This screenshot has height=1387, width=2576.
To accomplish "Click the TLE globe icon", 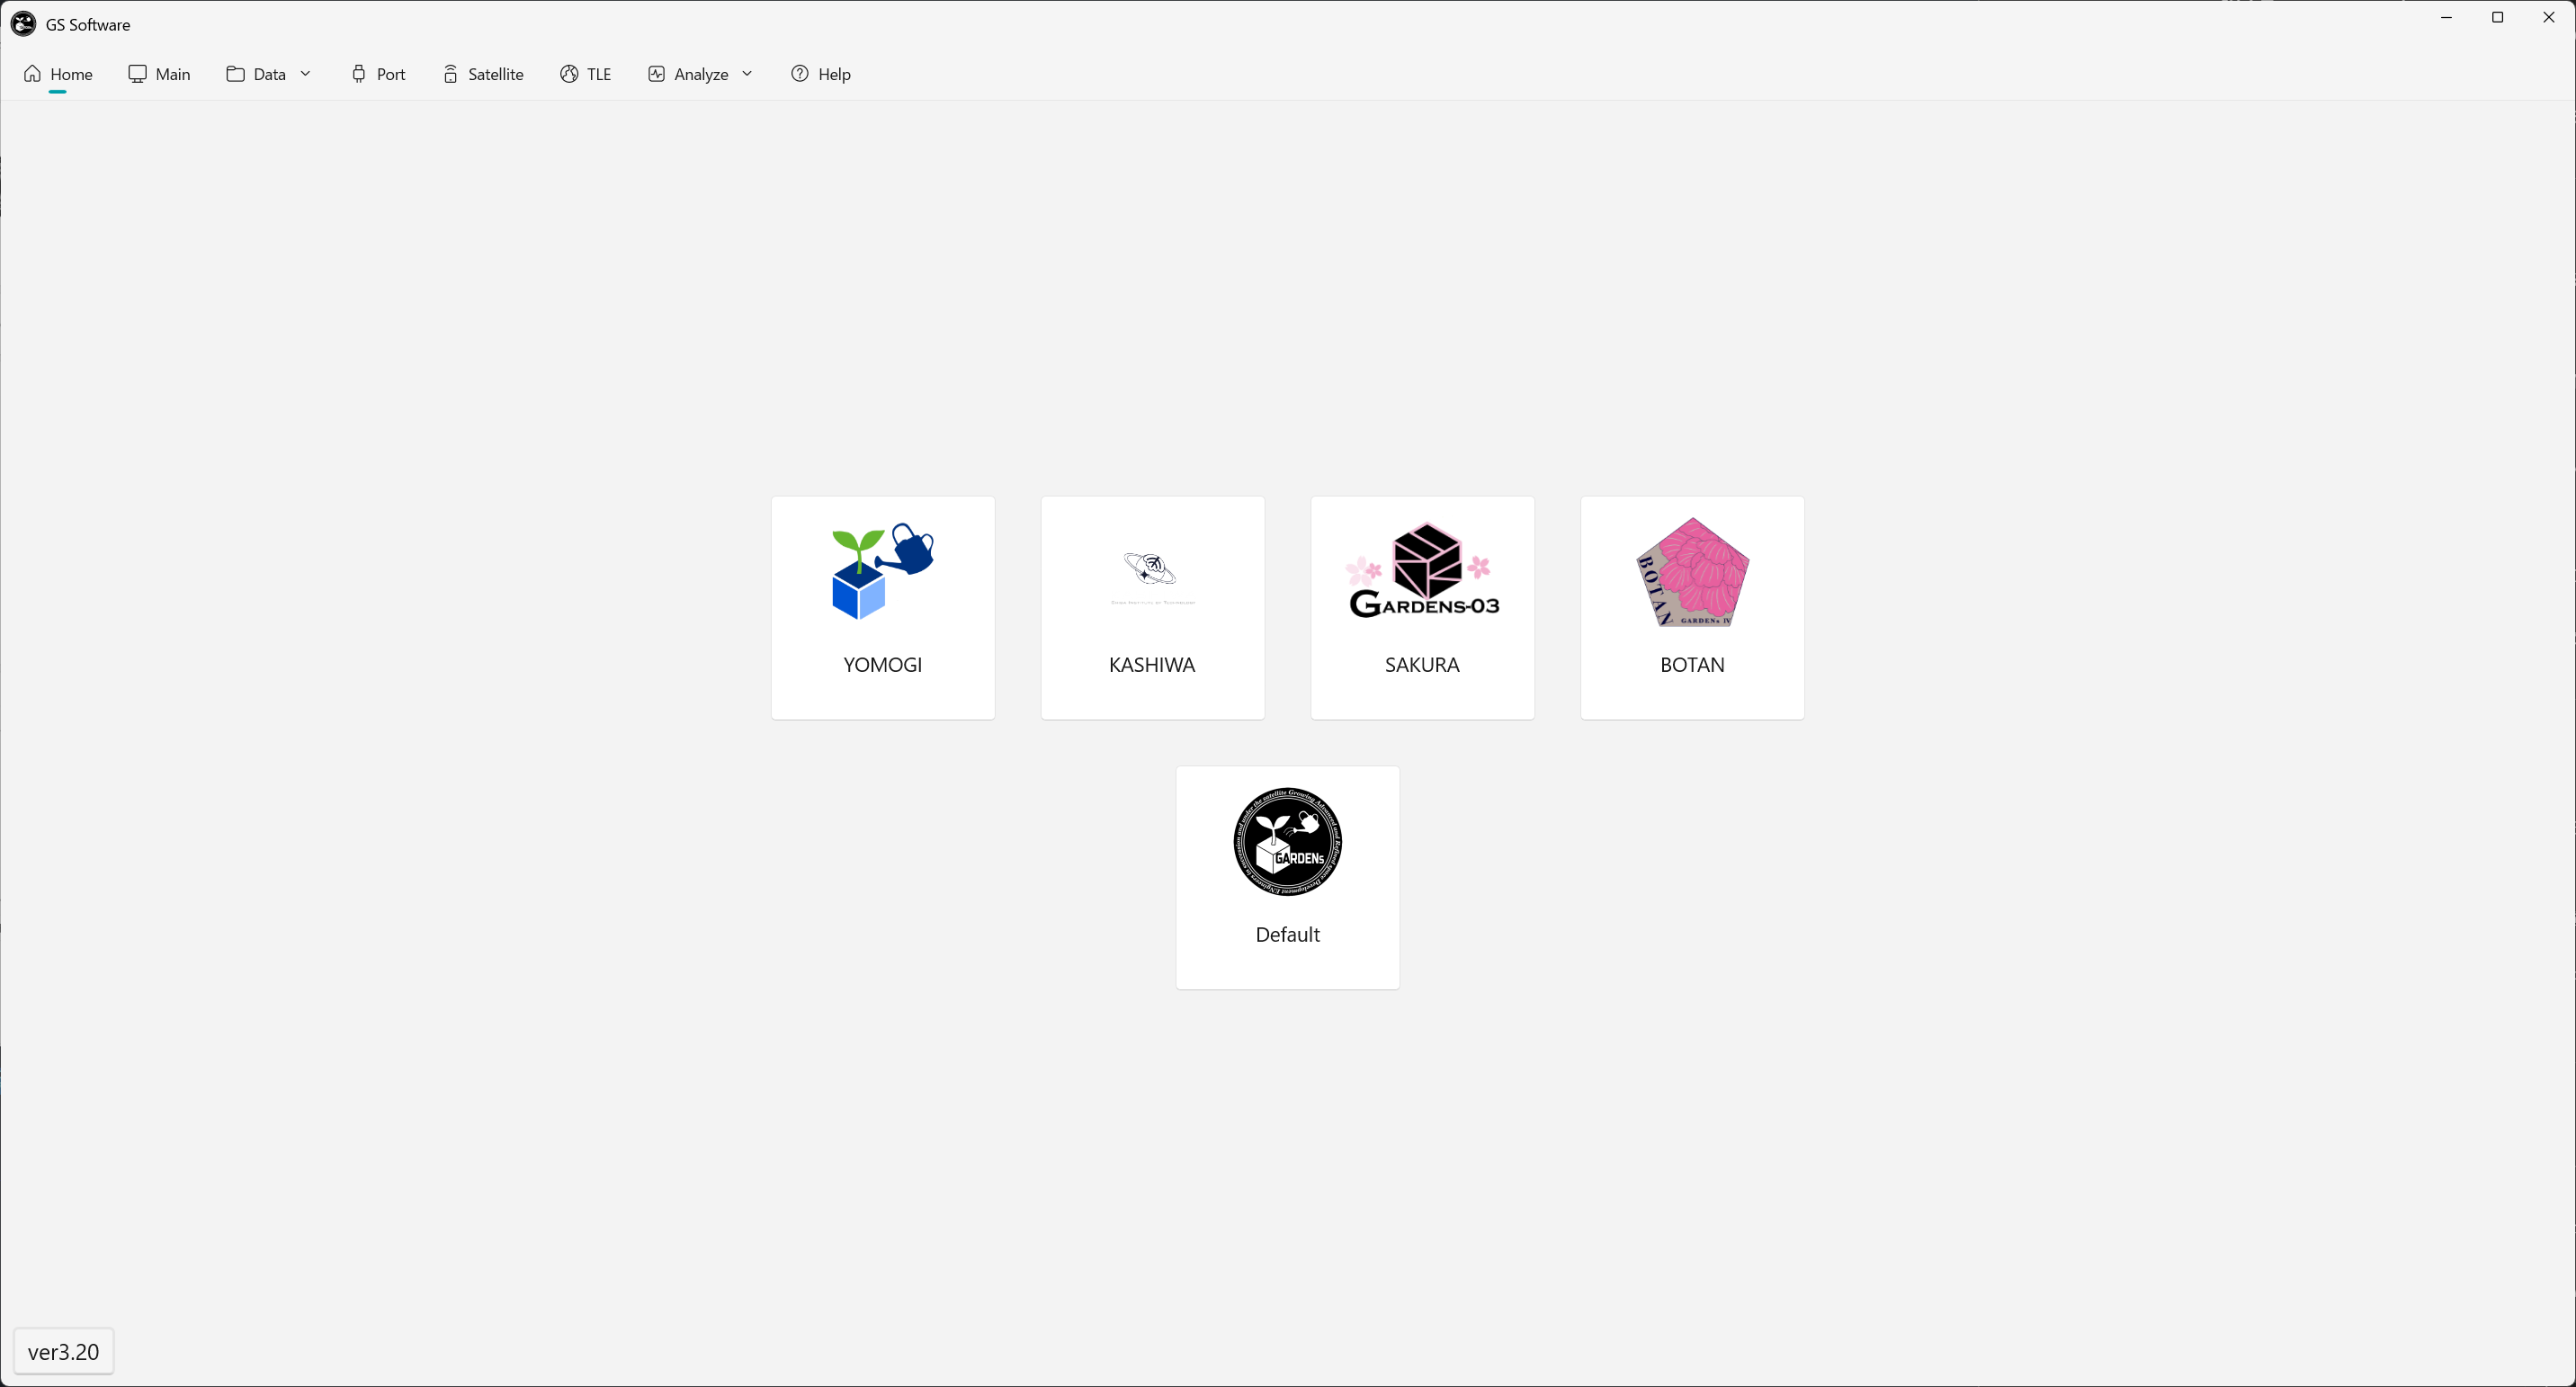I will coord(569,74).
